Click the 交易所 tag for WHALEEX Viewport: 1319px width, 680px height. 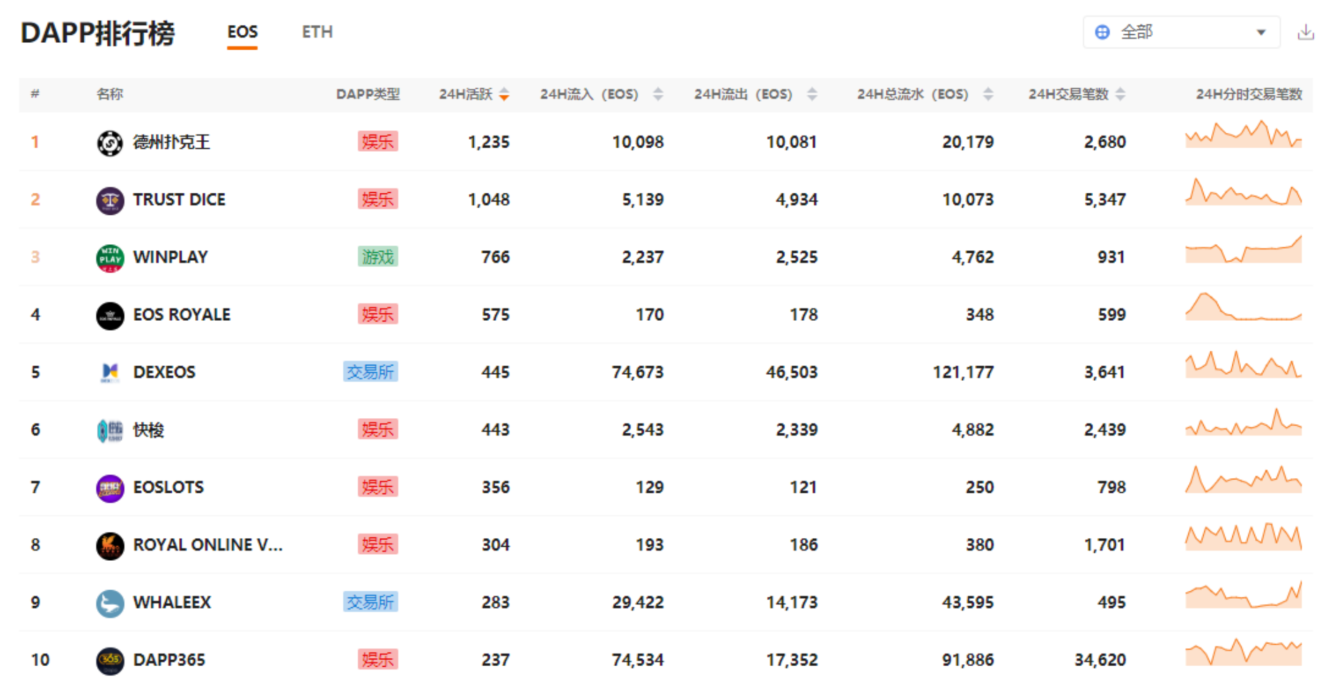coord(371,602)
